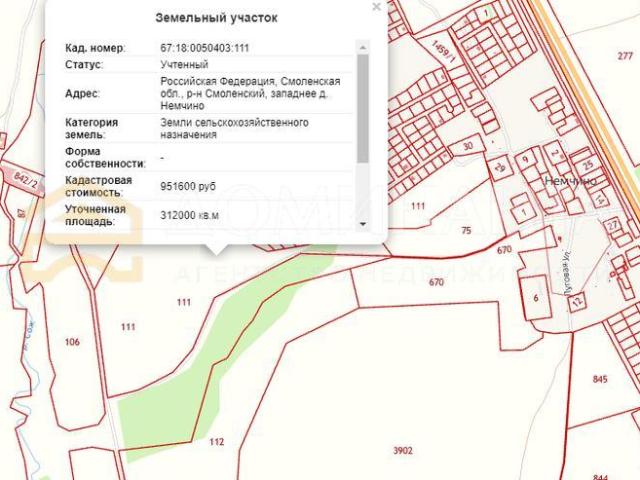Screen dimensions: 640x480
Task: Click the Кадастровая стоимость label
Action: (x=98, y=187)
